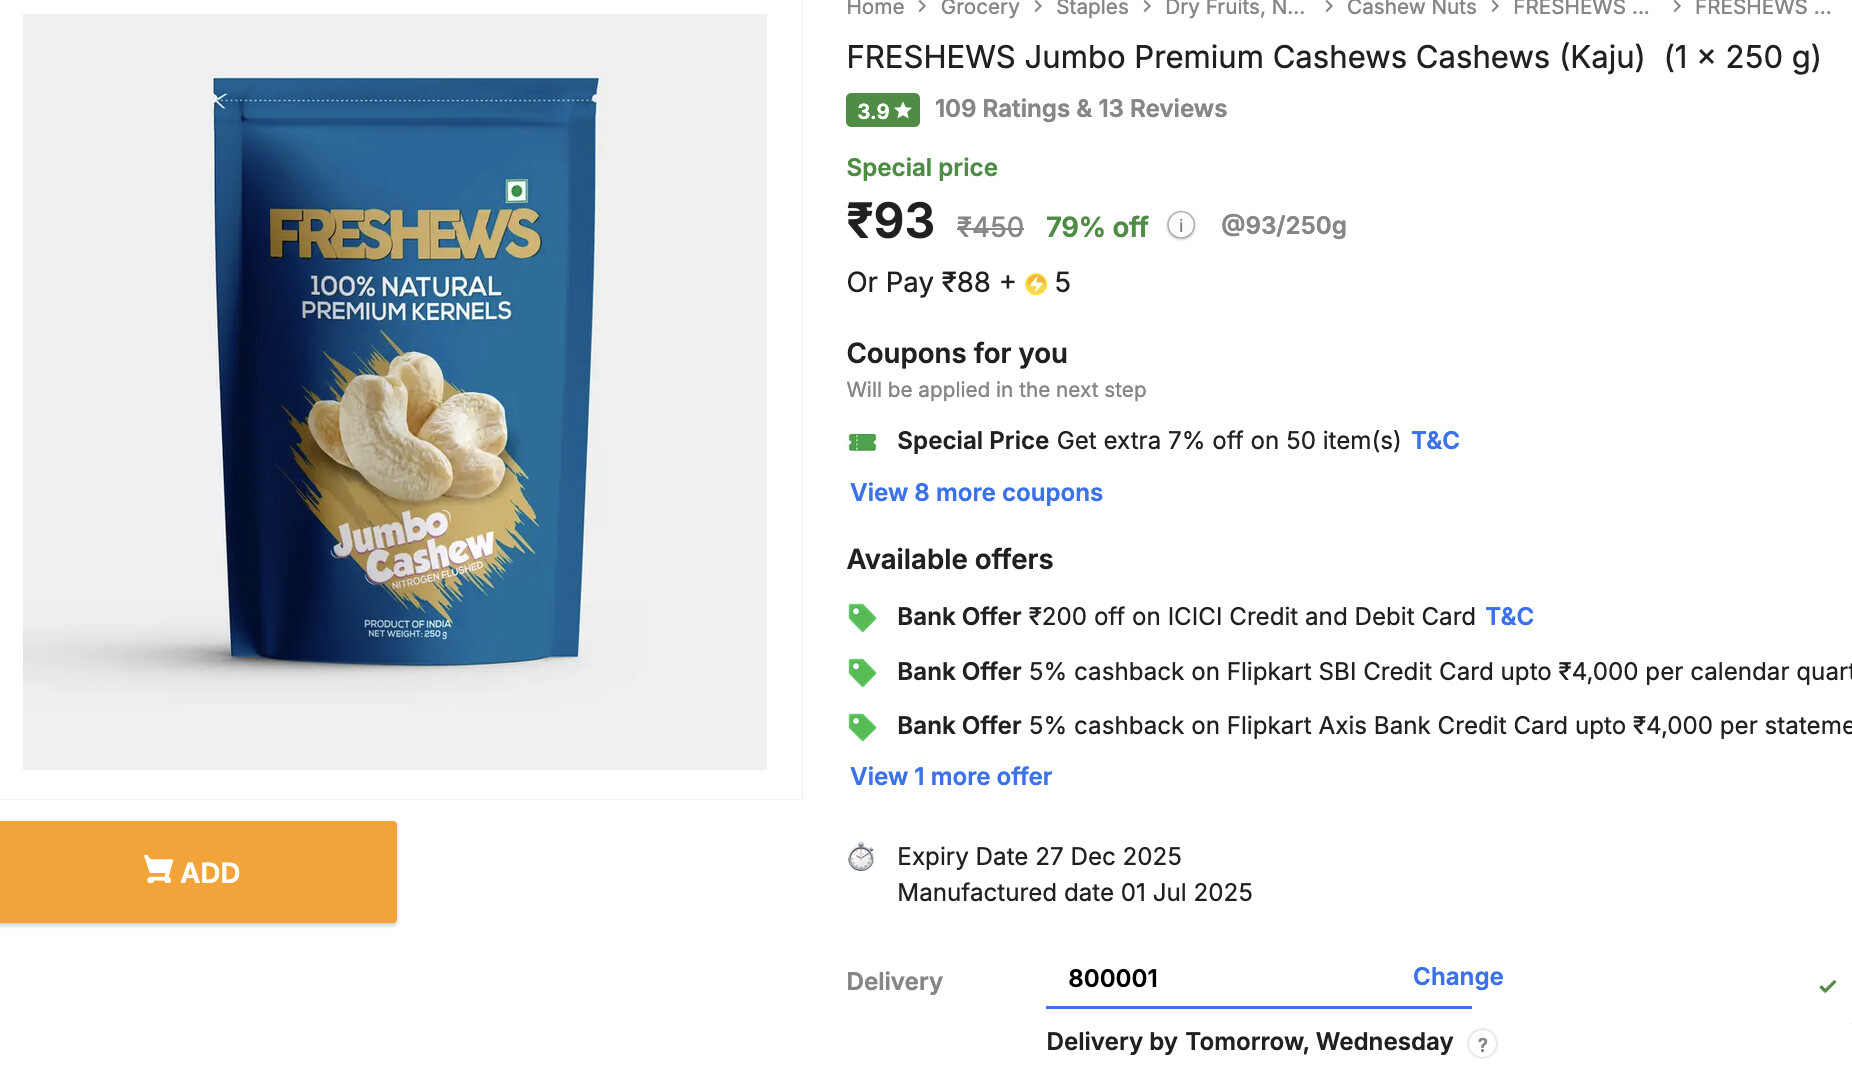Screen dimensions: 1852x1076
Task: Open Cashew Nuts breadcrumb link
Action: point(1410,8)
